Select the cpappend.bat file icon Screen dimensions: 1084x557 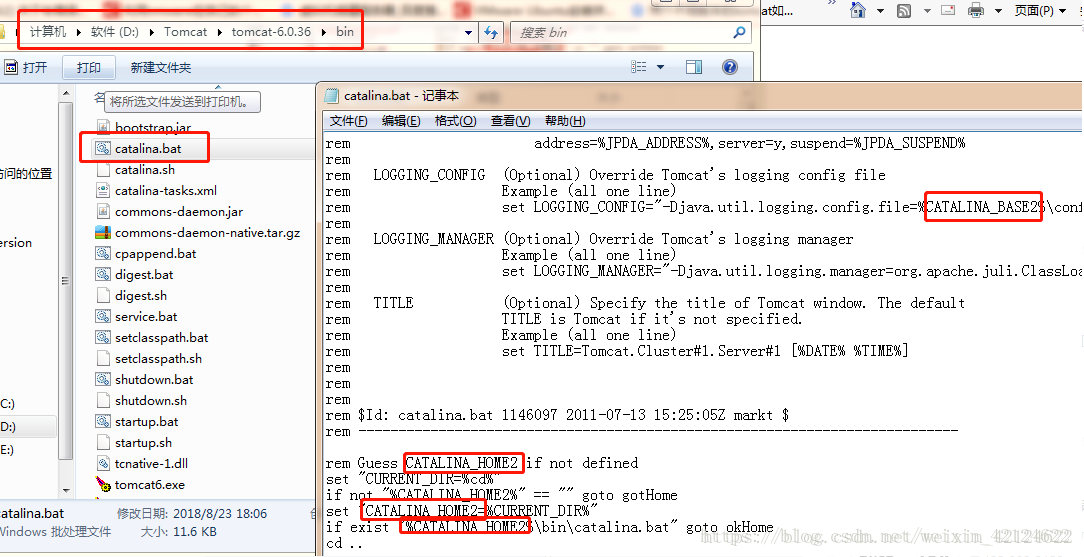(103, 254)
